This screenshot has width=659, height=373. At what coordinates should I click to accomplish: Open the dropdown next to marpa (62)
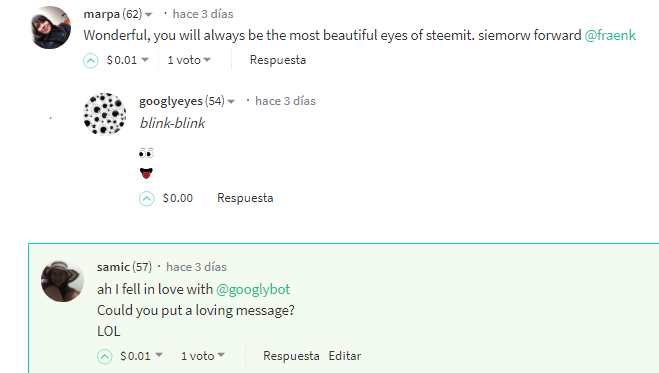point(148,15)
